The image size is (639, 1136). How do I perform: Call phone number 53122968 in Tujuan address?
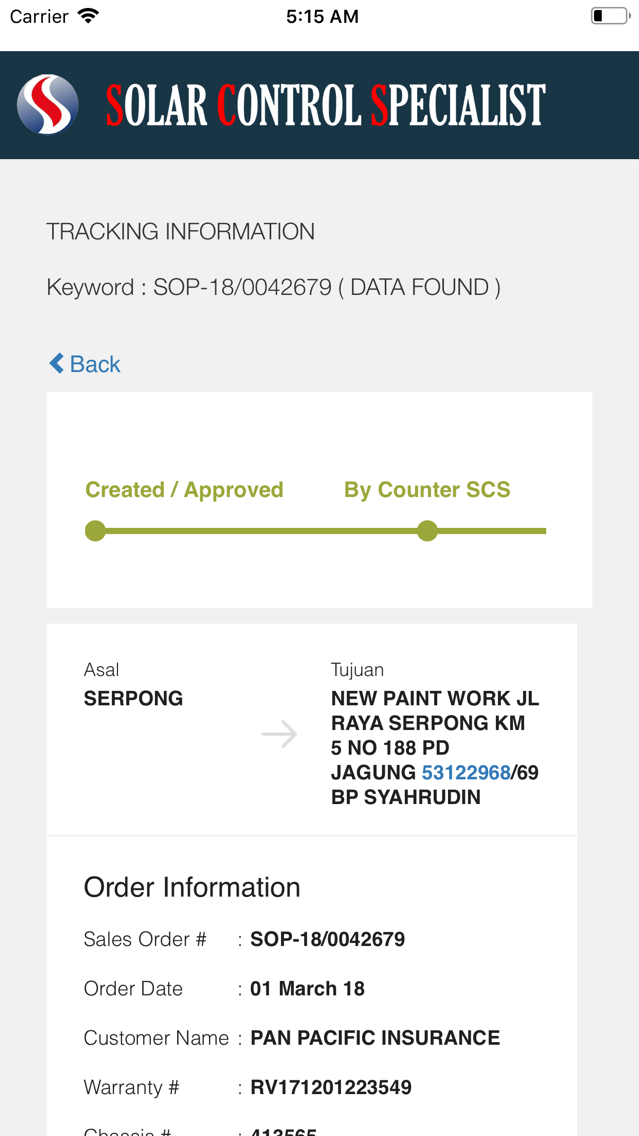pyautogui.click(x=466, y=772)
